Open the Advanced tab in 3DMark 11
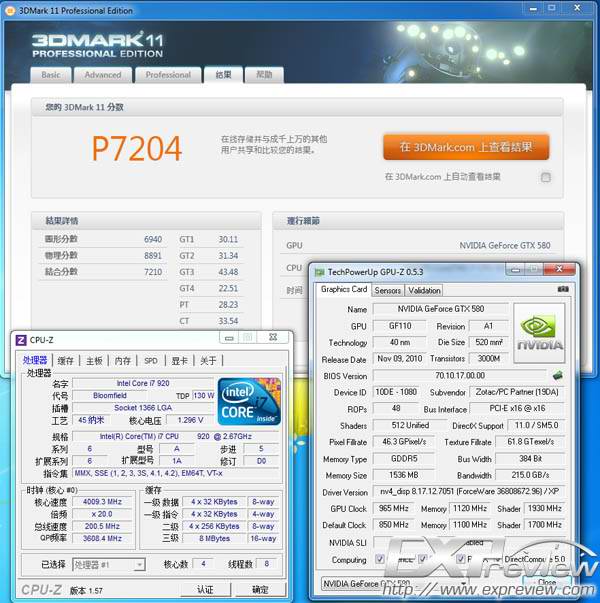Screen dimensions: 600x603 tap(103, 75)
